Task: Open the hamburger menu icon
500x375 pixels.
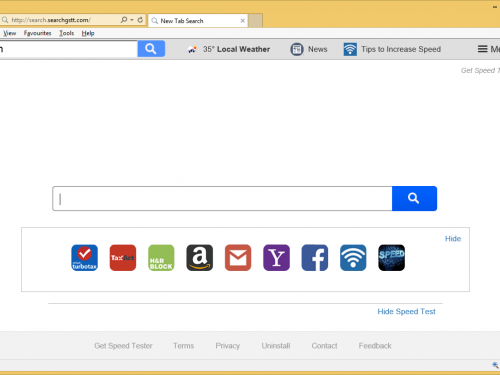Action: point(482,49)
